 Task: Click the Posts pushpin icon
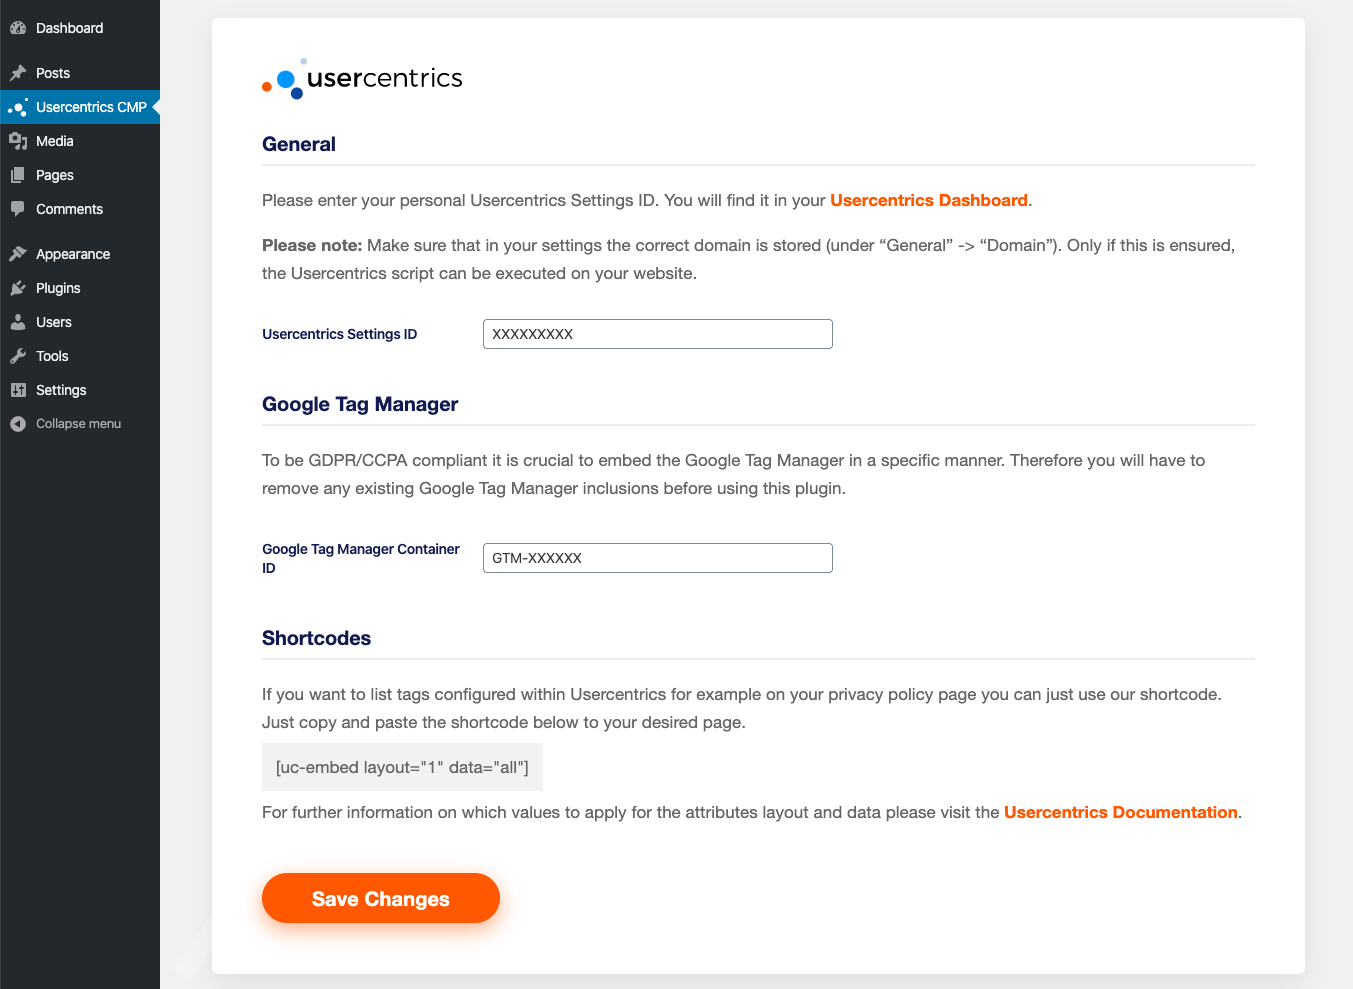[x=18, y=73]
